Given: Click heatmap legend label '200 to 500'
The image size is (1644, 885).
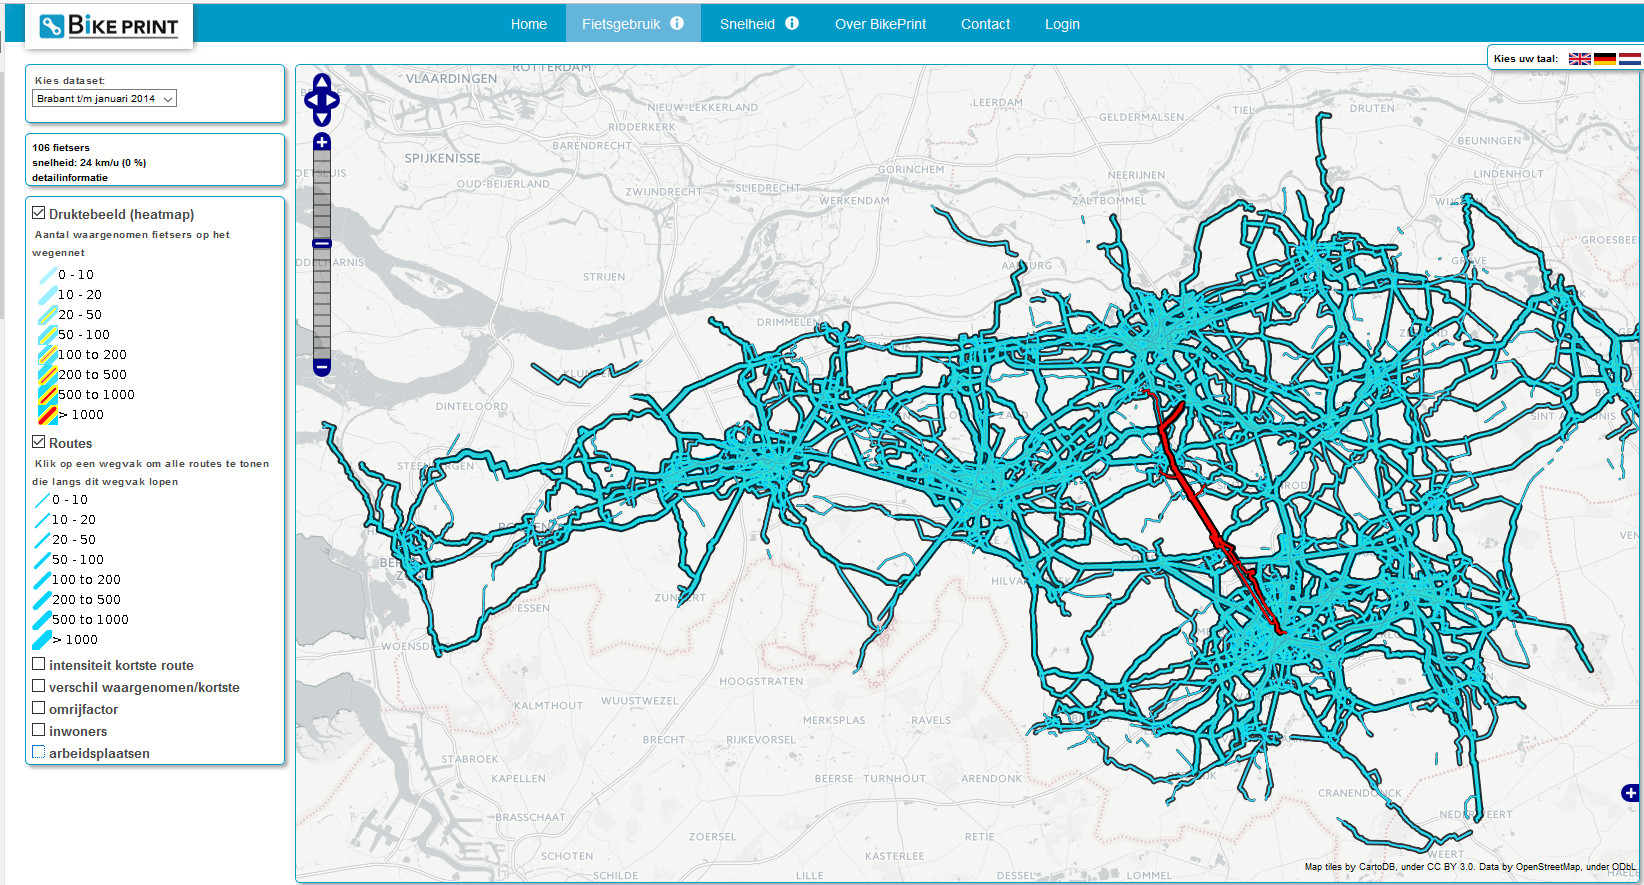Looking at the screenshot, I should [x=92, y=374].
